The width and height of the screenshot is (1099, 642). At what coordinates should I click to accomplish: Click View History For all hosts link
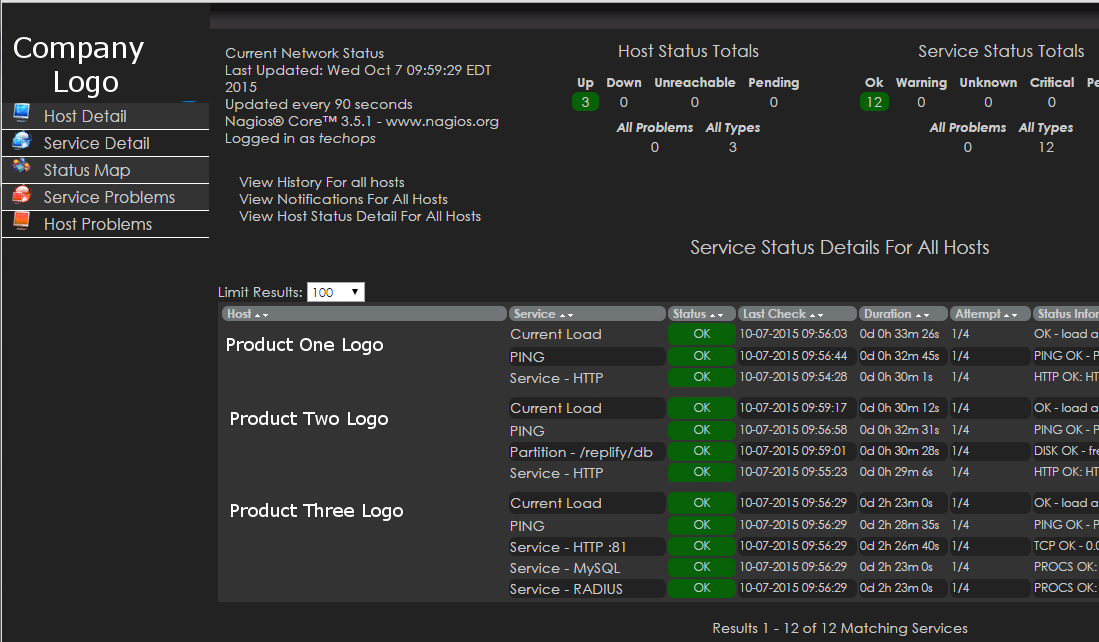(321, 182)
